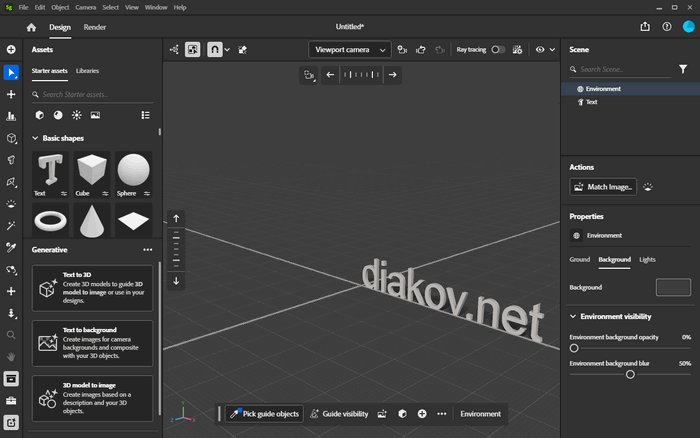Filter starter assets by images icon
The width and height of the screenshot is (700, 438).
pyautogui.click(x=94, y=115)
